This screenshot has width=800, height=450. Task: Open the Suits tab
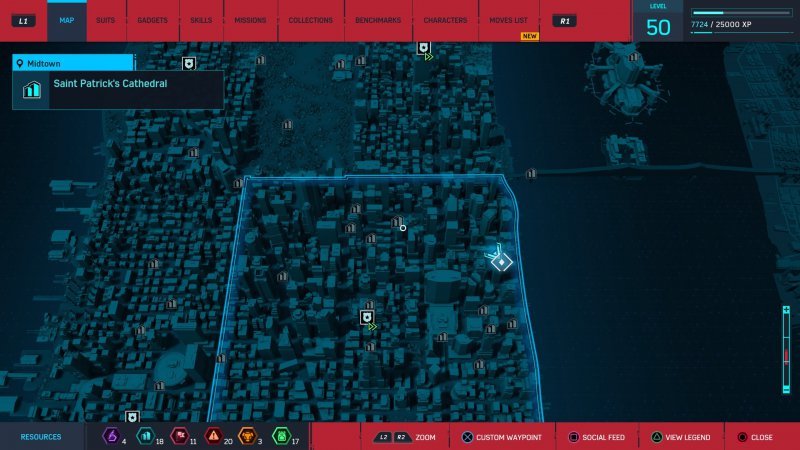click(104, 20)
